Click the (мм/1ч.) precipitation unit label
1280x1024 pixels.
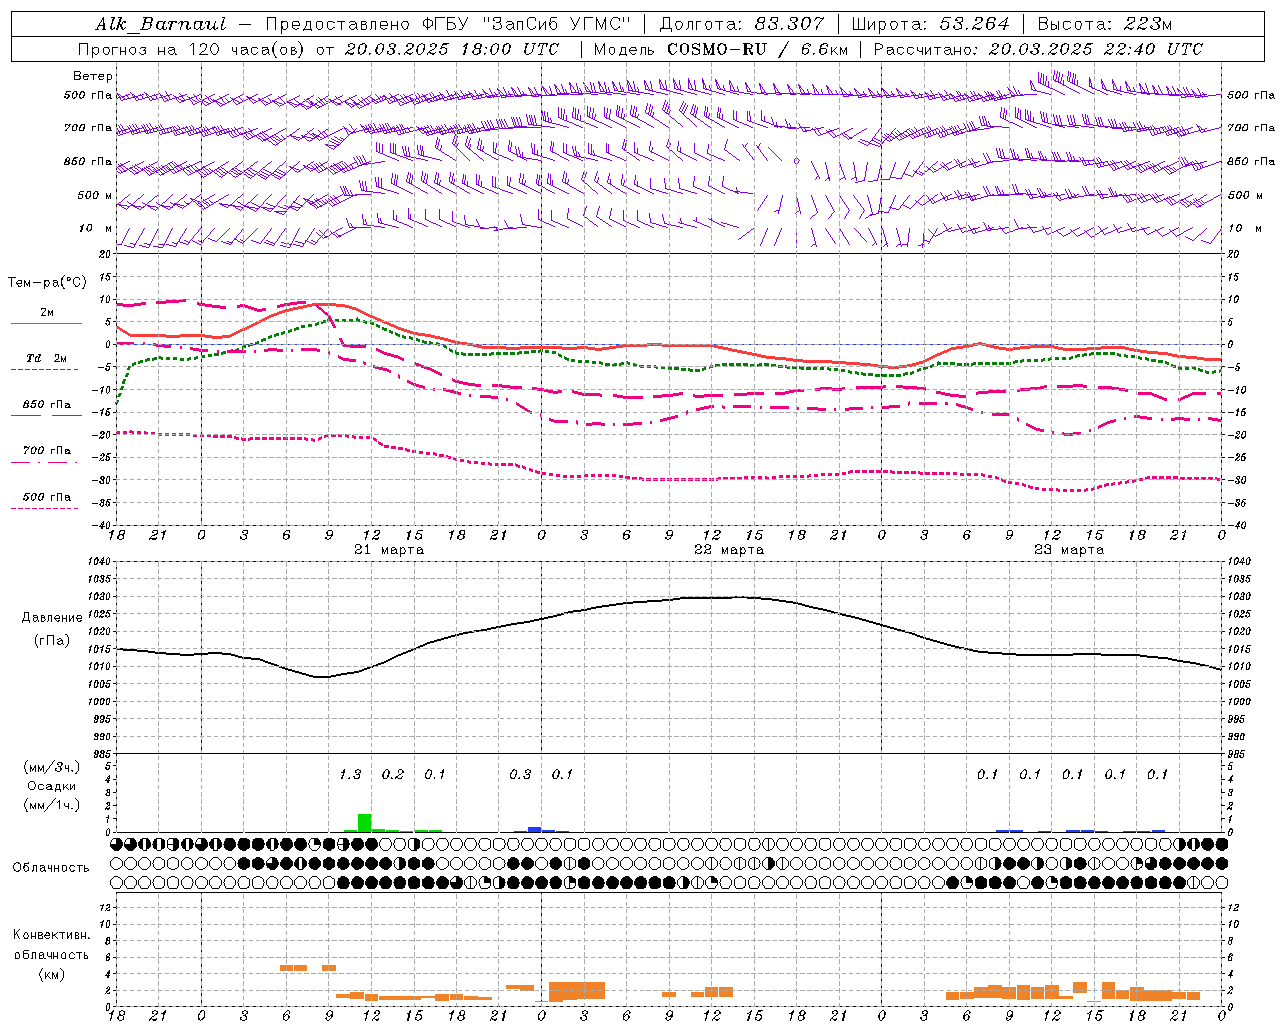pos(51,805)
